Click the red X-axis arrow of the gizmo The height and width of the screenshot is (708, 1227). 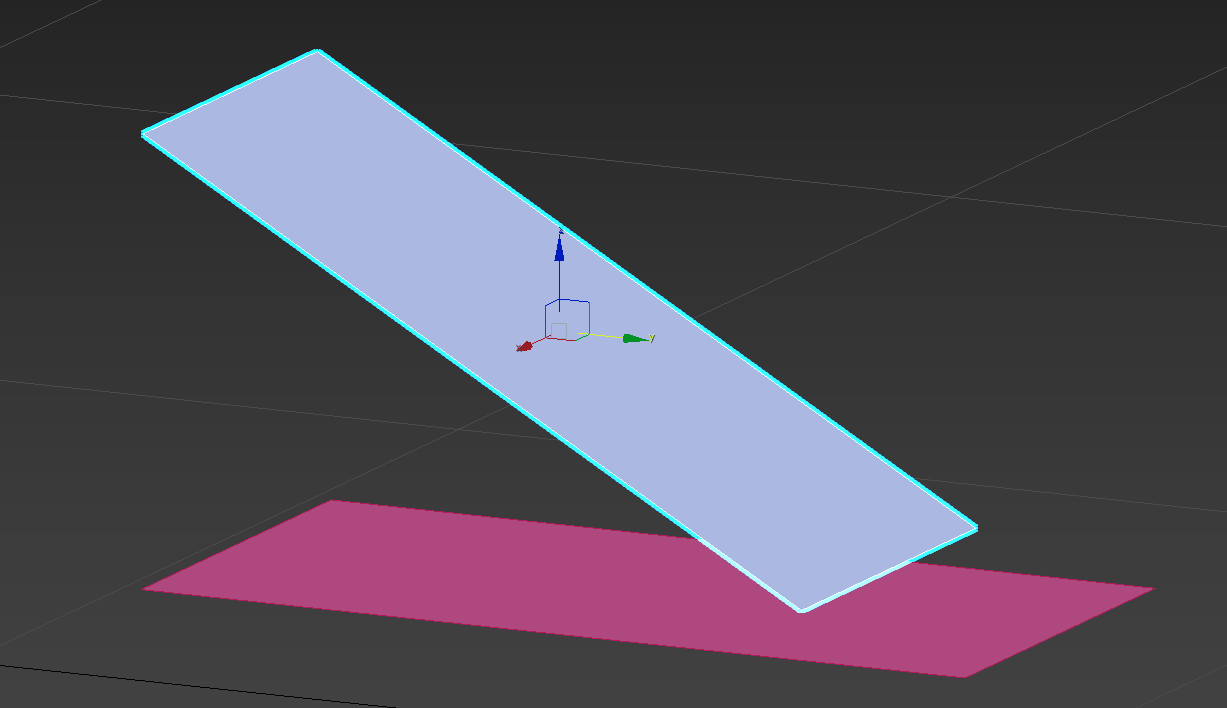click(525, 344)
